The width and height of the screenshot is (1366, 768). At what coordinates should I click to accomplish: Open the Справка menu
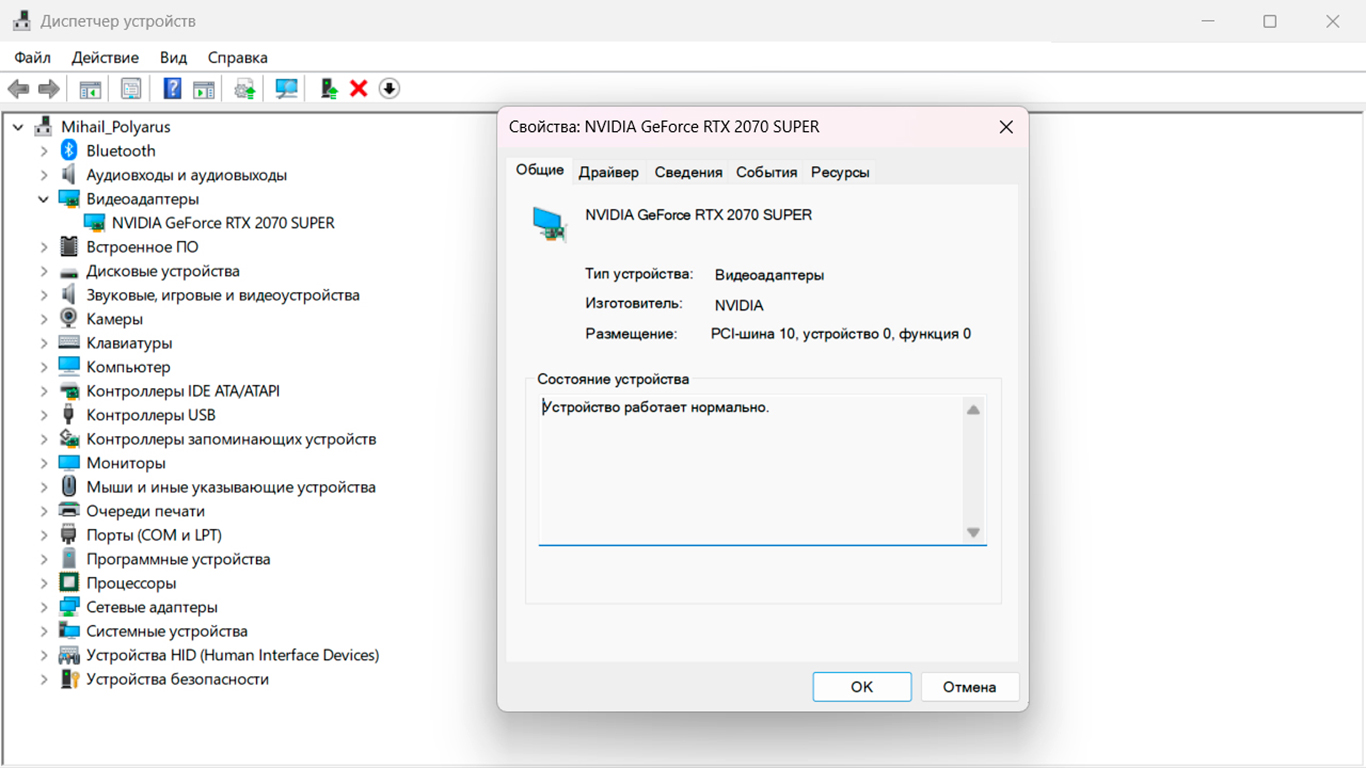pyautogui.click(x=238, y=58)
